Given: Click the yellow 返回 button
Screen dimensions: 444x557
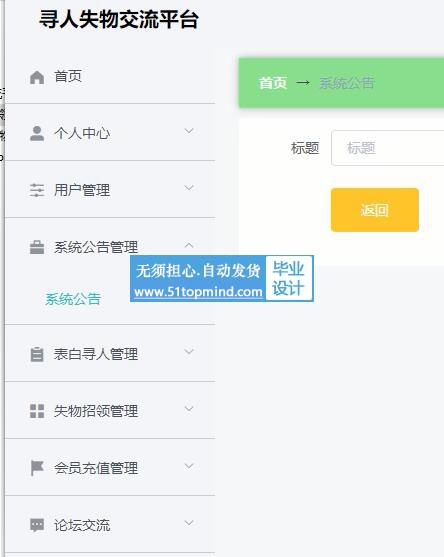Looking at the screenshot, I should pyautogui.click(x=375, y=210).
